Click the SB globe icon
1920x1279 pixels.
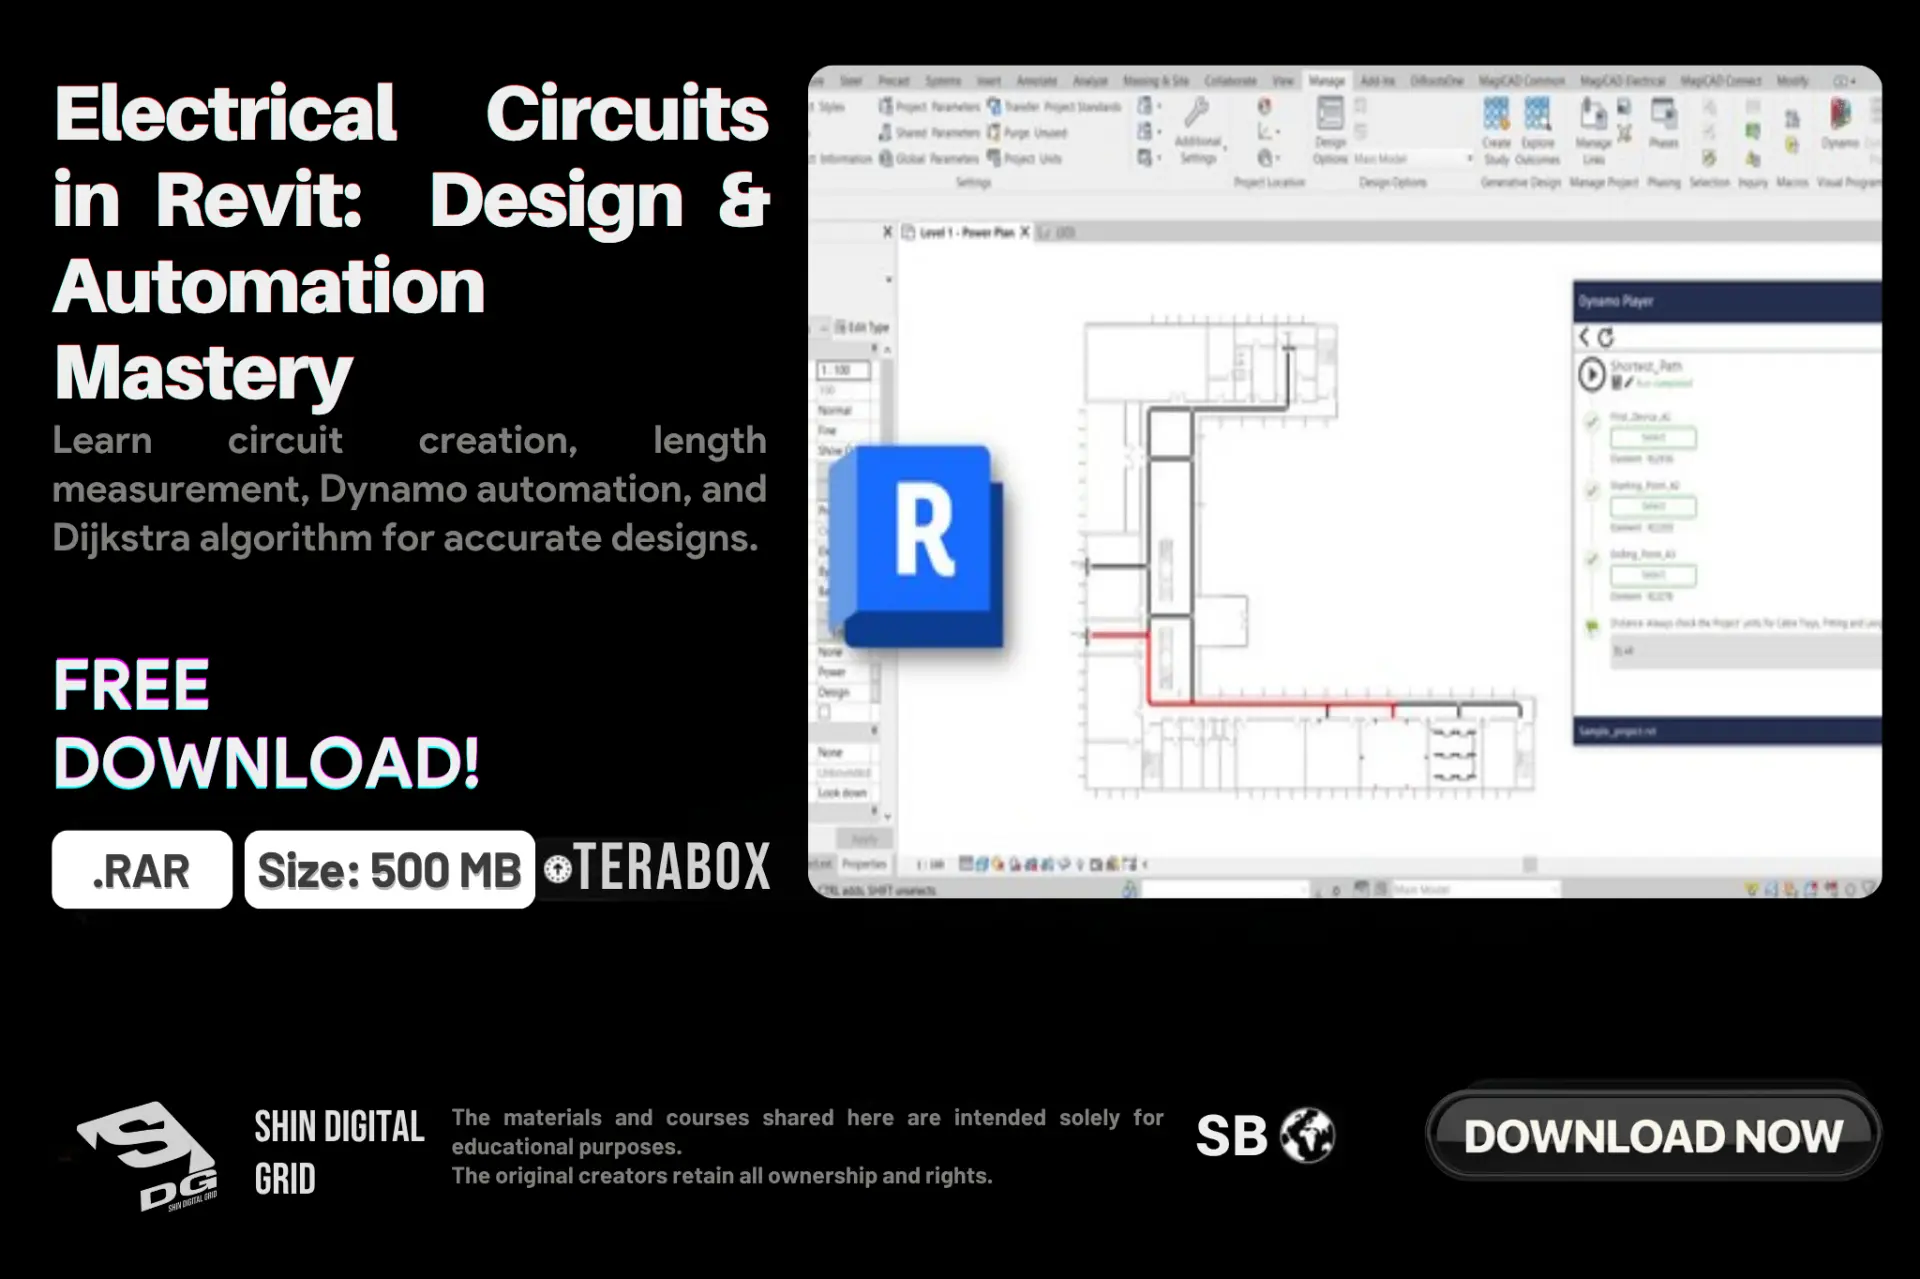[1308, 1136]
